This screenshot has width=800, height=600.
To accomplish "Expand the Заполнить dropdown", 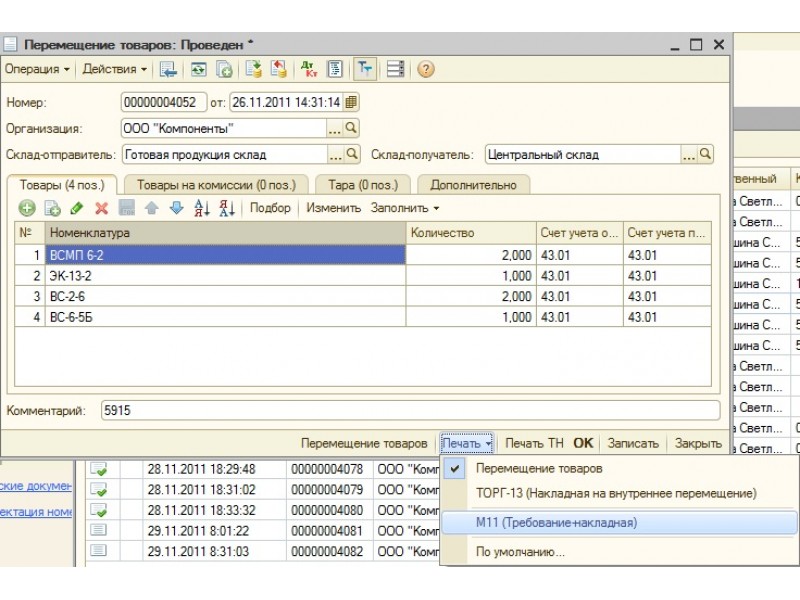I will [x=405, y=208].
